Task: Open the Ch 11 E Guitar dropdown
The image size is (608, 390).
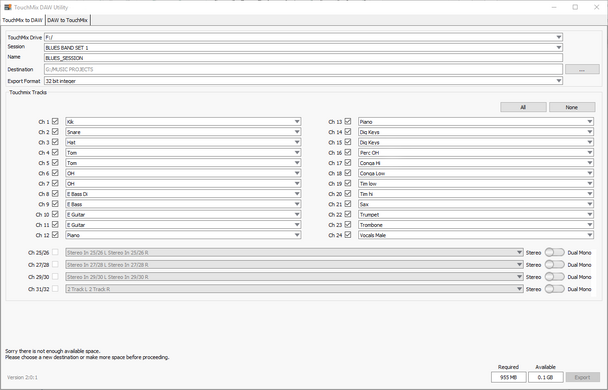Action: (x=183, y=225)
